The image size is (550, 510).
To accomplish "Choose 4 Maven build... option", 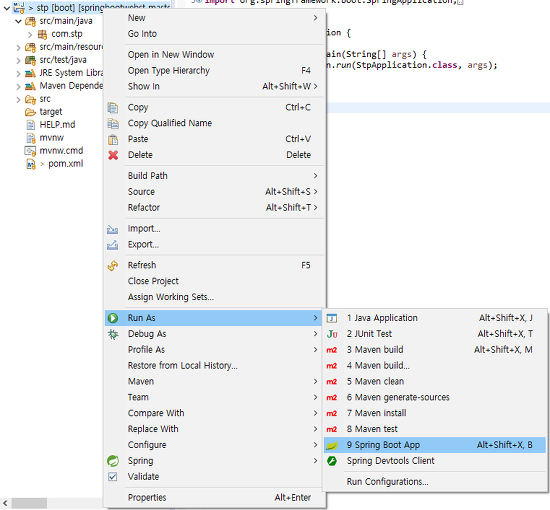I will pos(435,365).
